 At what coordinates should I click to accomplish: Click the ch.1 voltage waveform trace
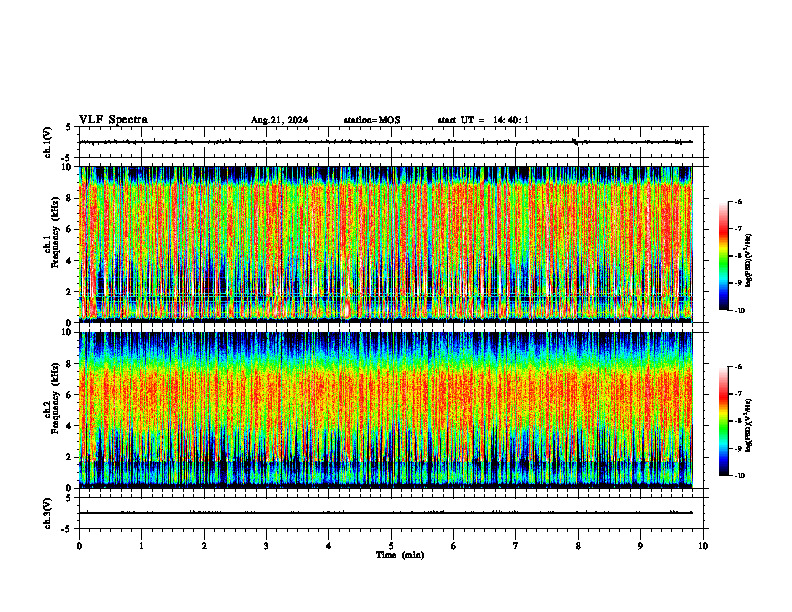click(386, 142)
